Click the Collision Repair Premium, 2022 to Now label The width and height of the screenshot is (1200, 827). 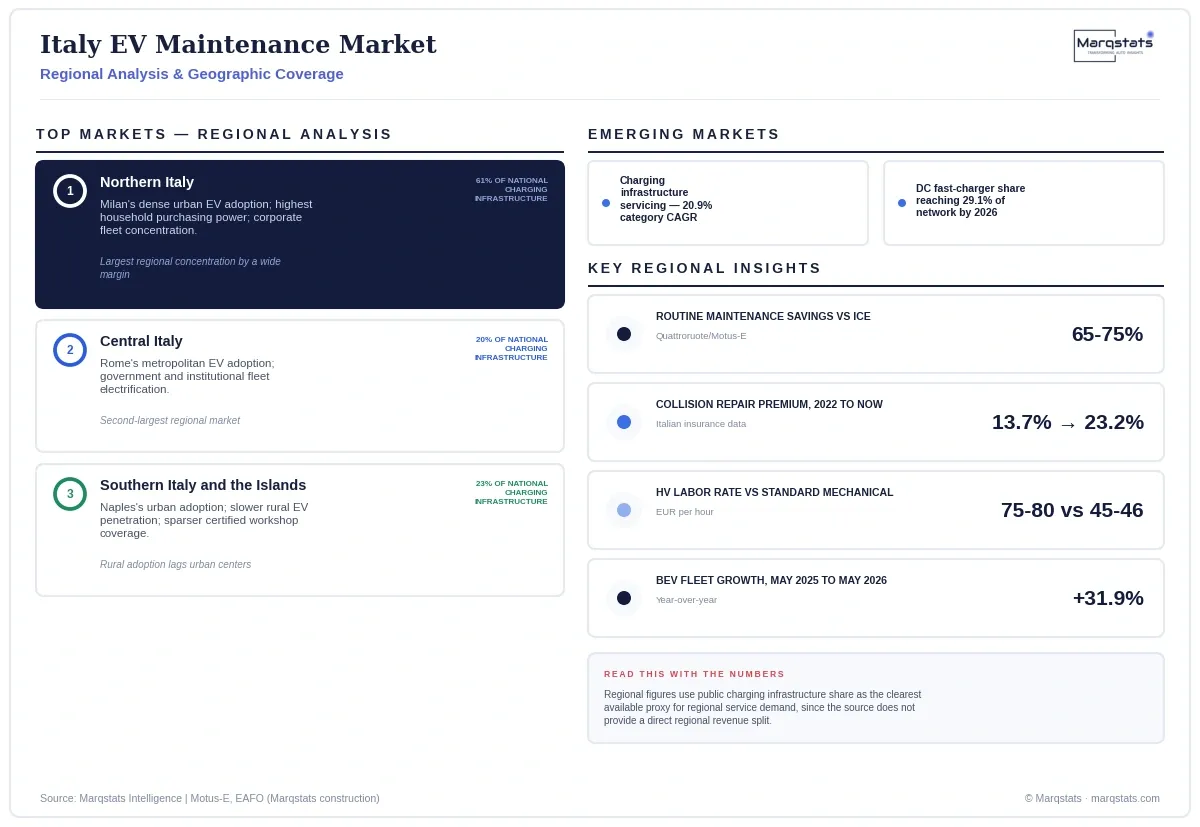pyautogui.click(x=769, y=404)
